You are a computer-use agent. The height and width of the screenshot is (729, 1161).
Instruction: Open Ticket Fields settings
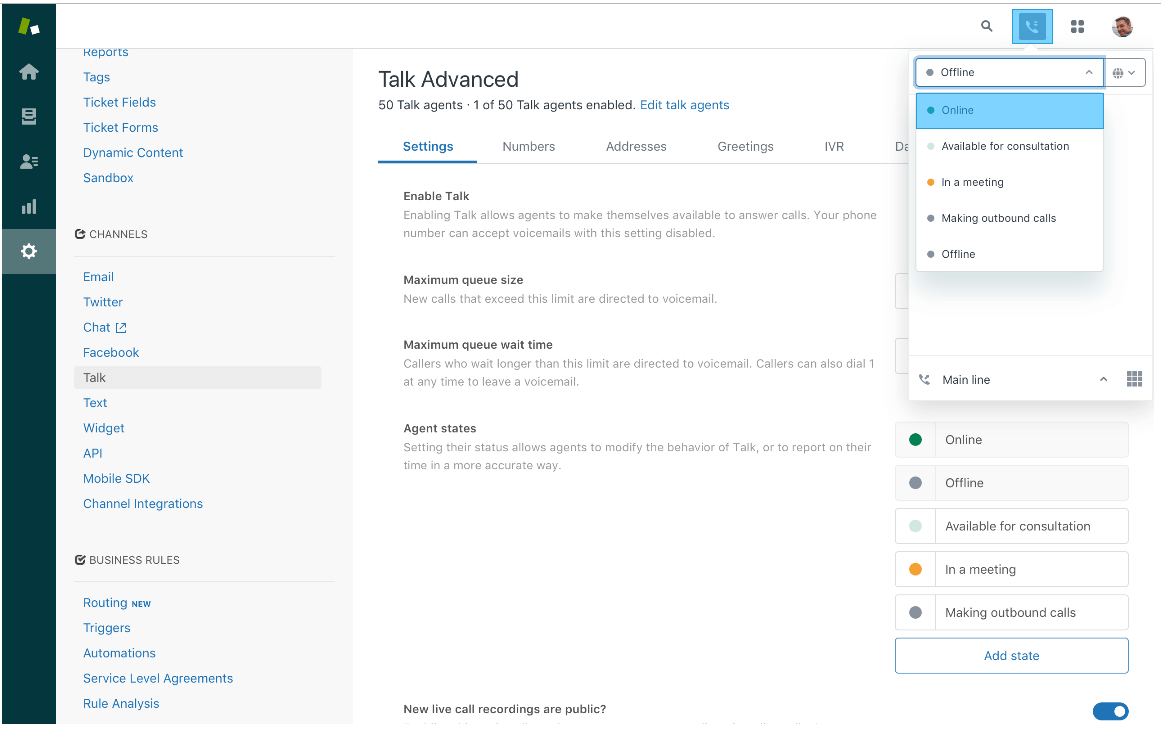(x=119, y=102)
